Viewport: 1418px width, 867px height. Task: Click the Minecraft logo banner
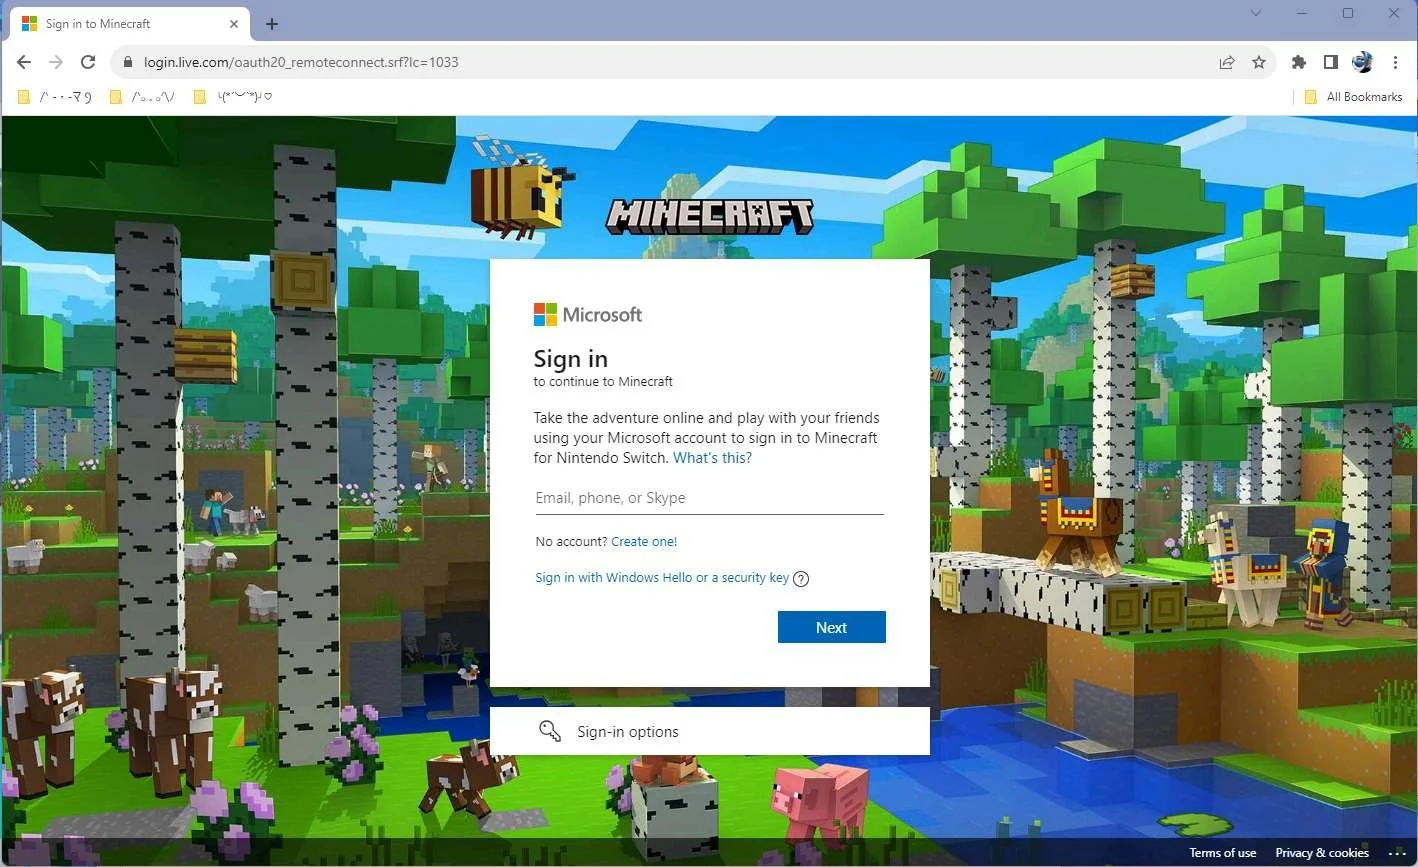pyautogui.click(x=710, y=216)
